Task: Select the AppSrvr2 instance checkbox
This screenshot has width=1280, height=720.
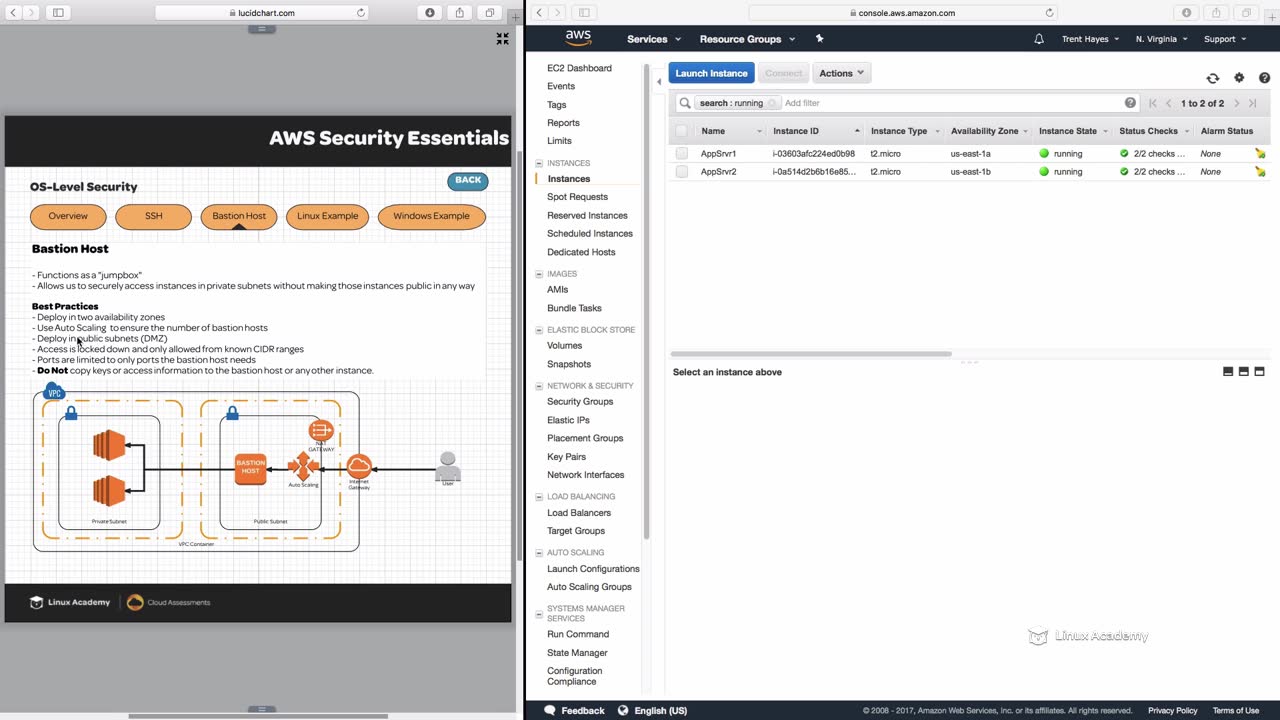Action: pos(681,172)
